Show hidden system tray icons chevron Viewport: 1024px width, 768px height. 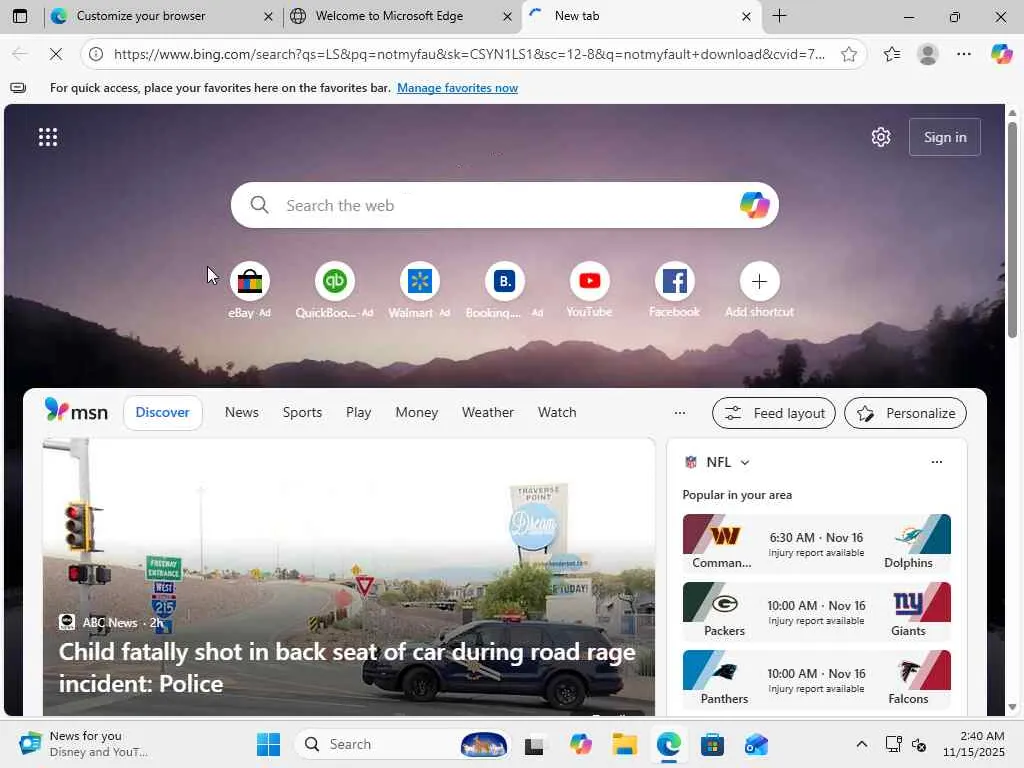tap(861, 744)
